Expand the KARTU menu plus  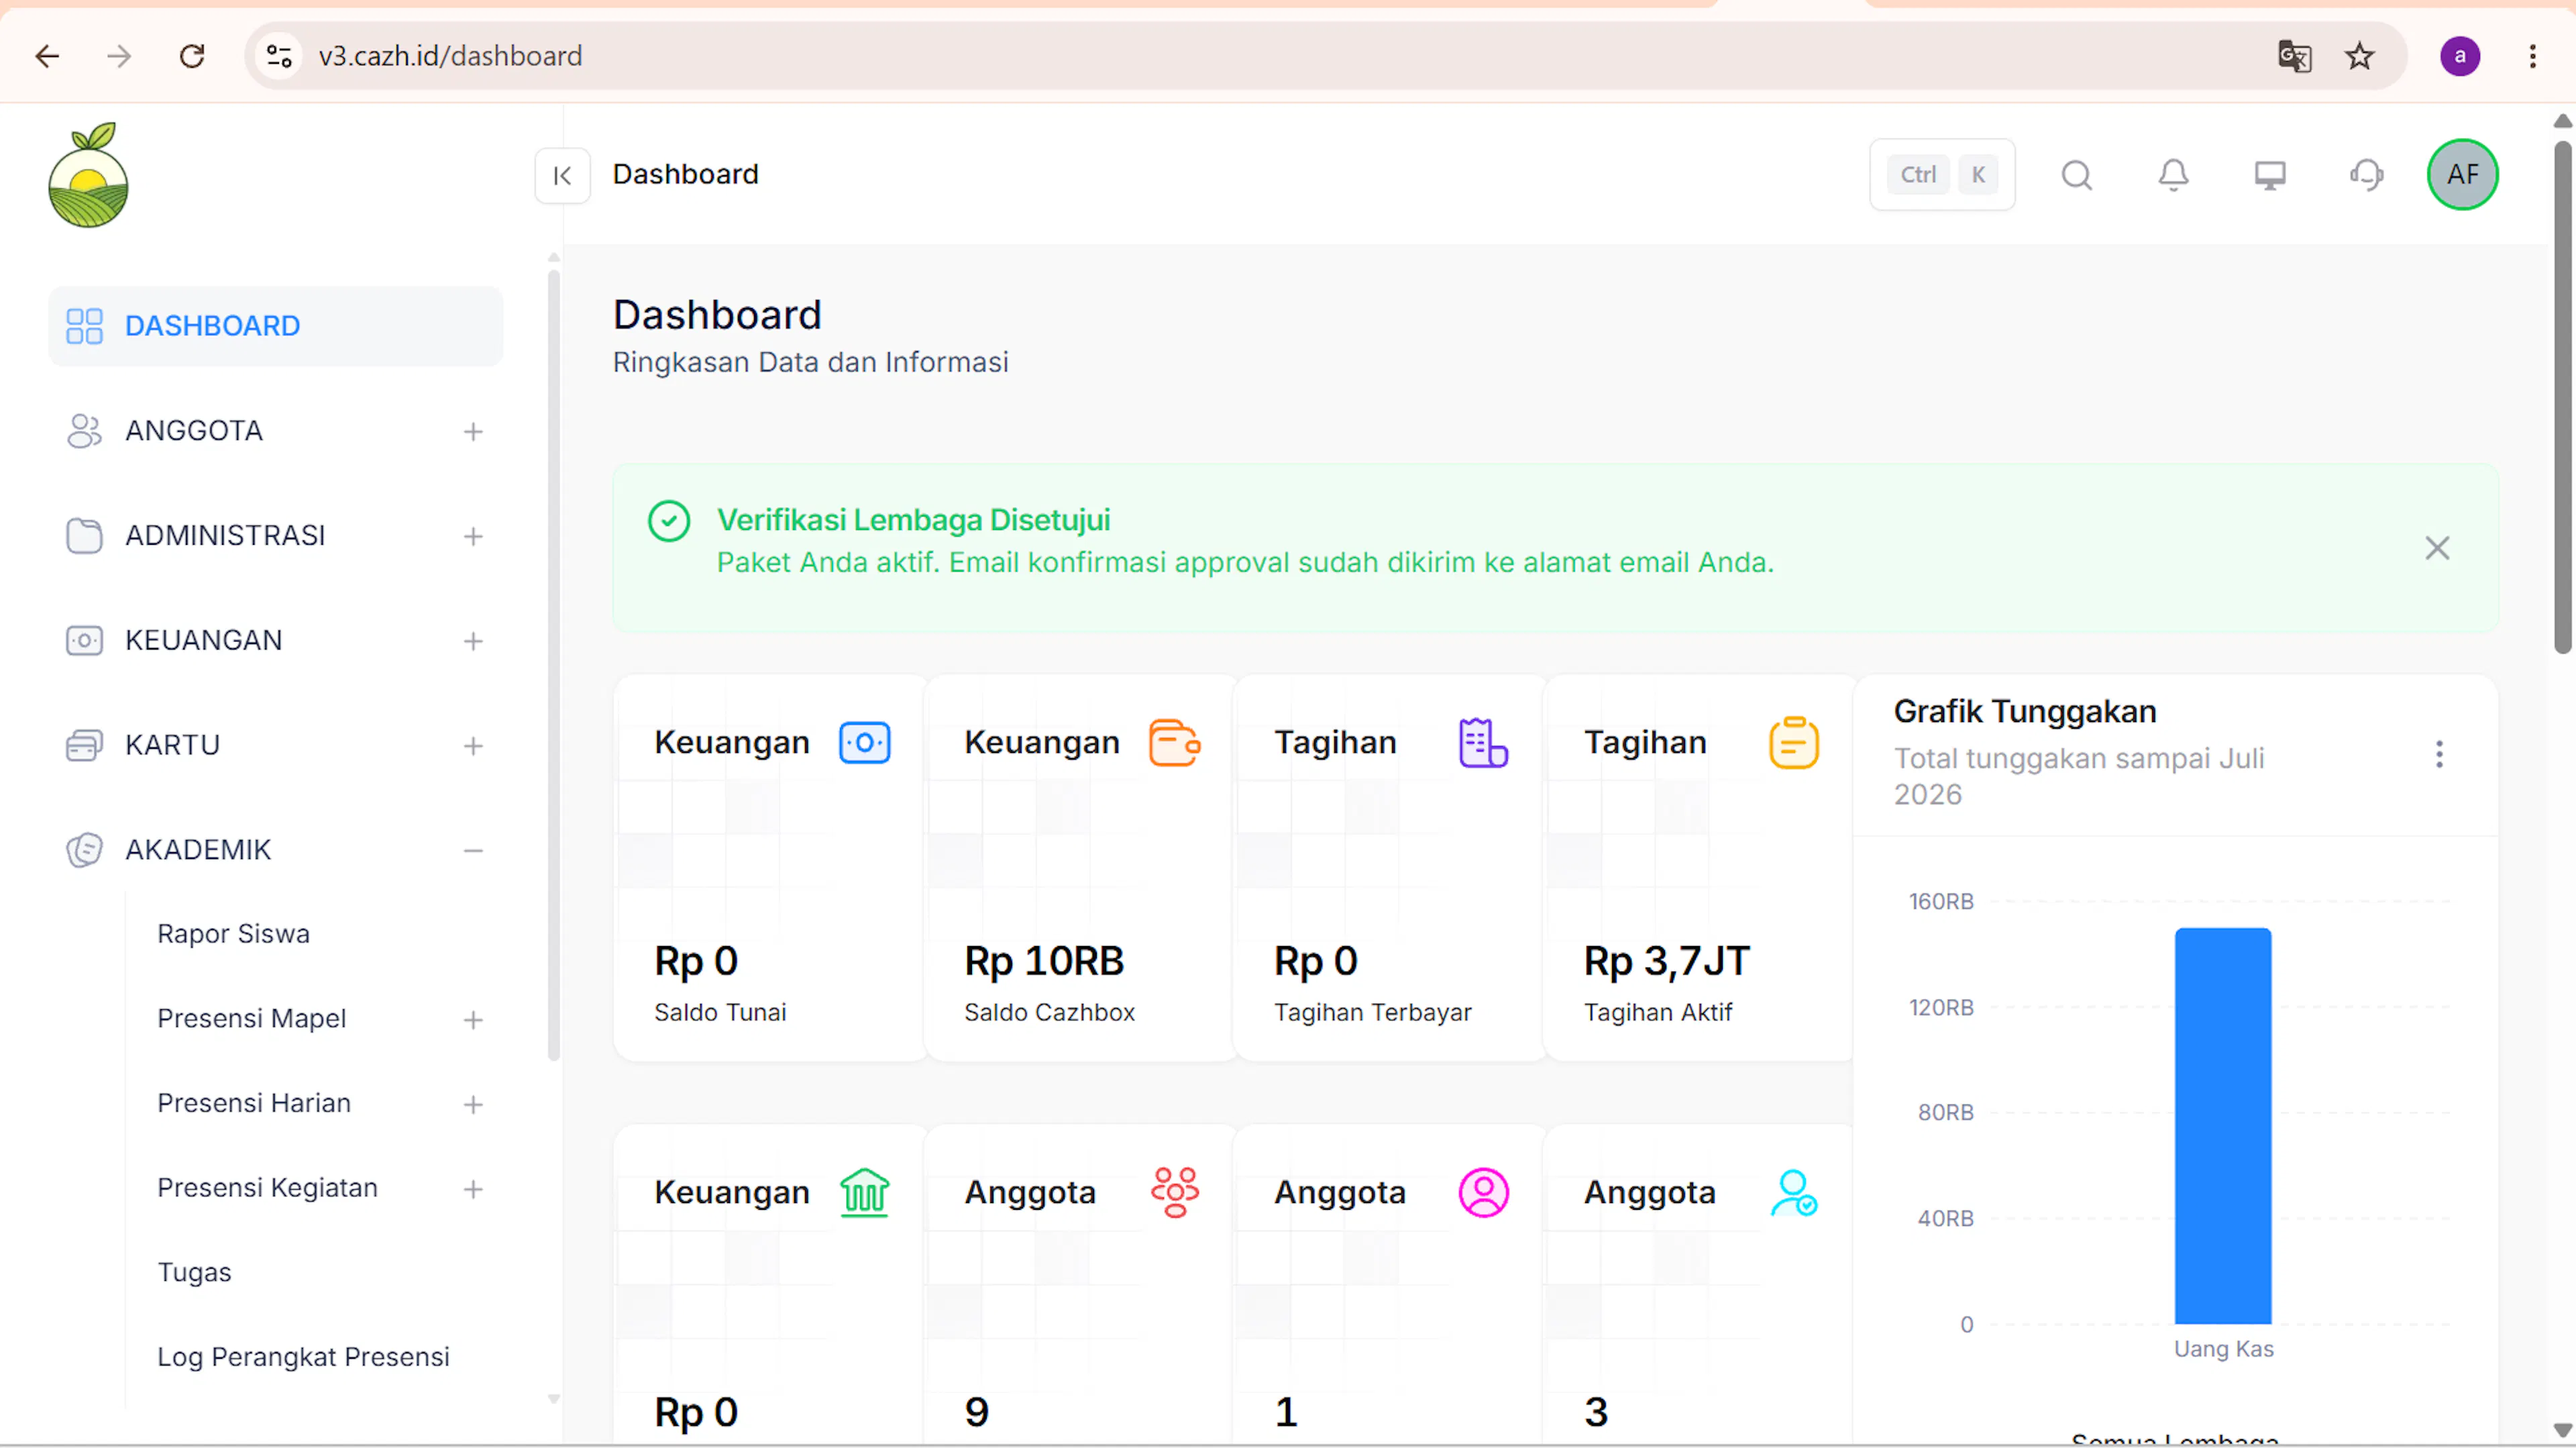pyautogui.click(x=473, y=746)
